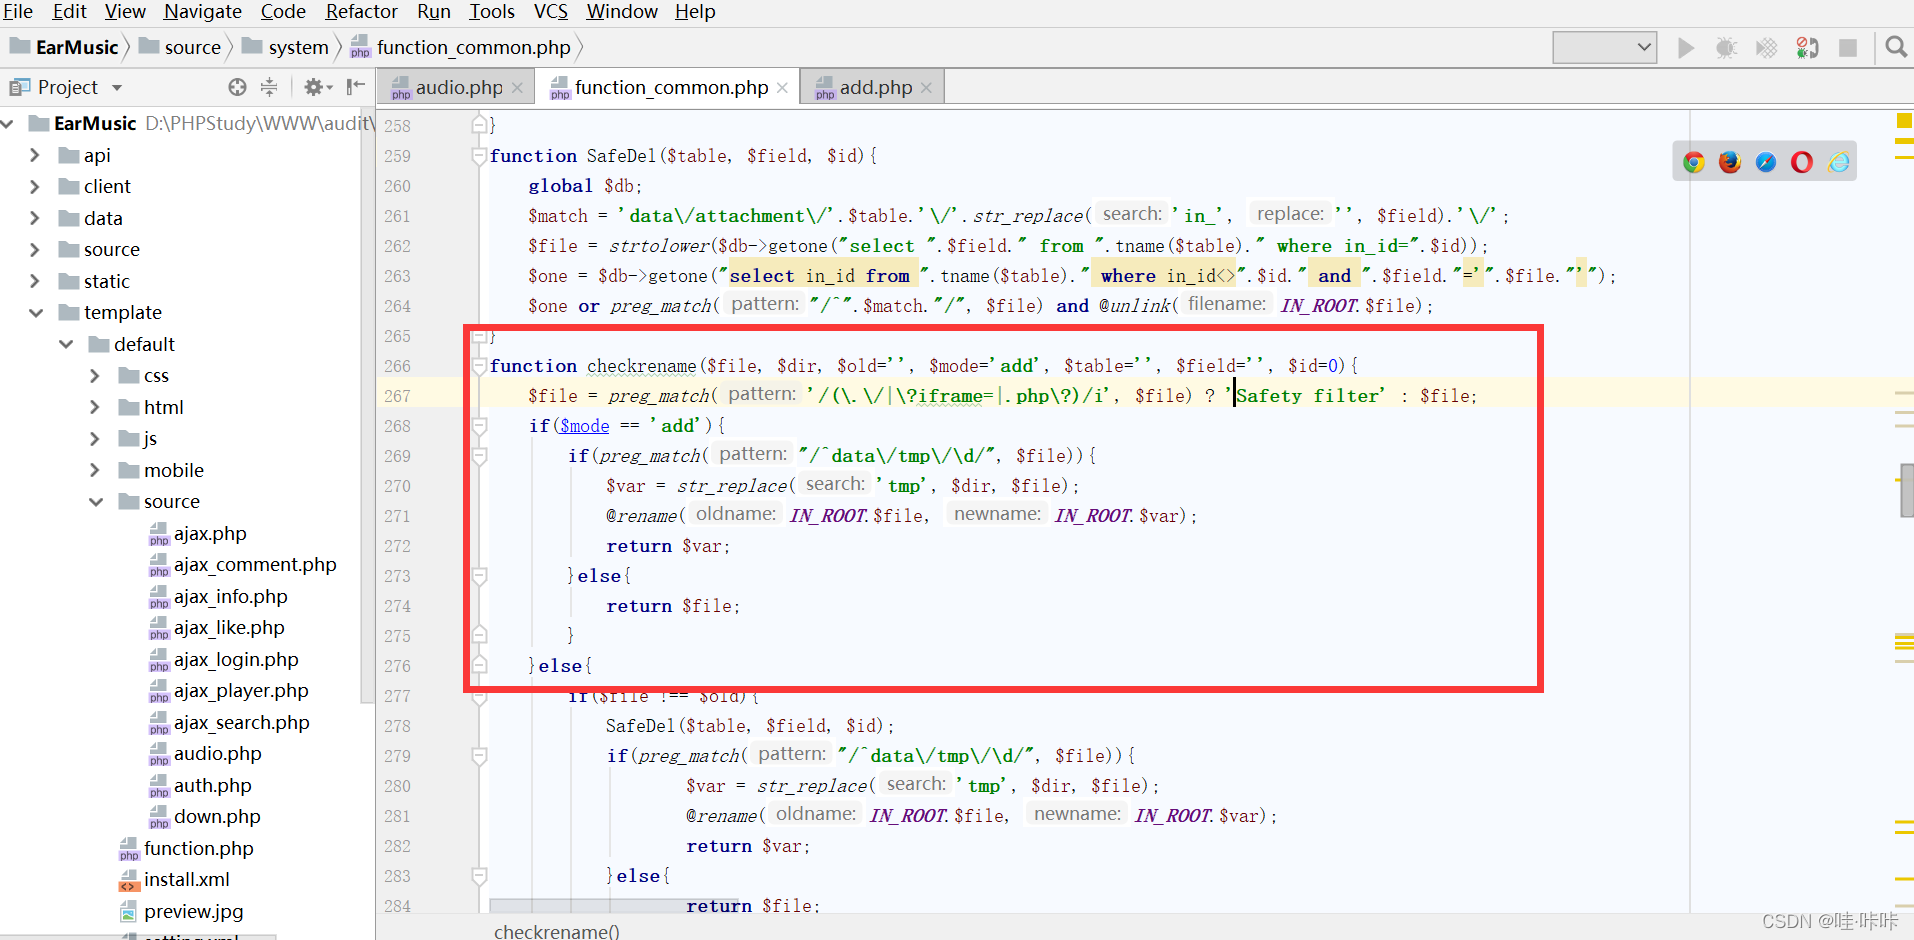Viewport: 1914px width, 940px height.
Task: Click the fold marker at line 268
Action: [x=479, y=426]
